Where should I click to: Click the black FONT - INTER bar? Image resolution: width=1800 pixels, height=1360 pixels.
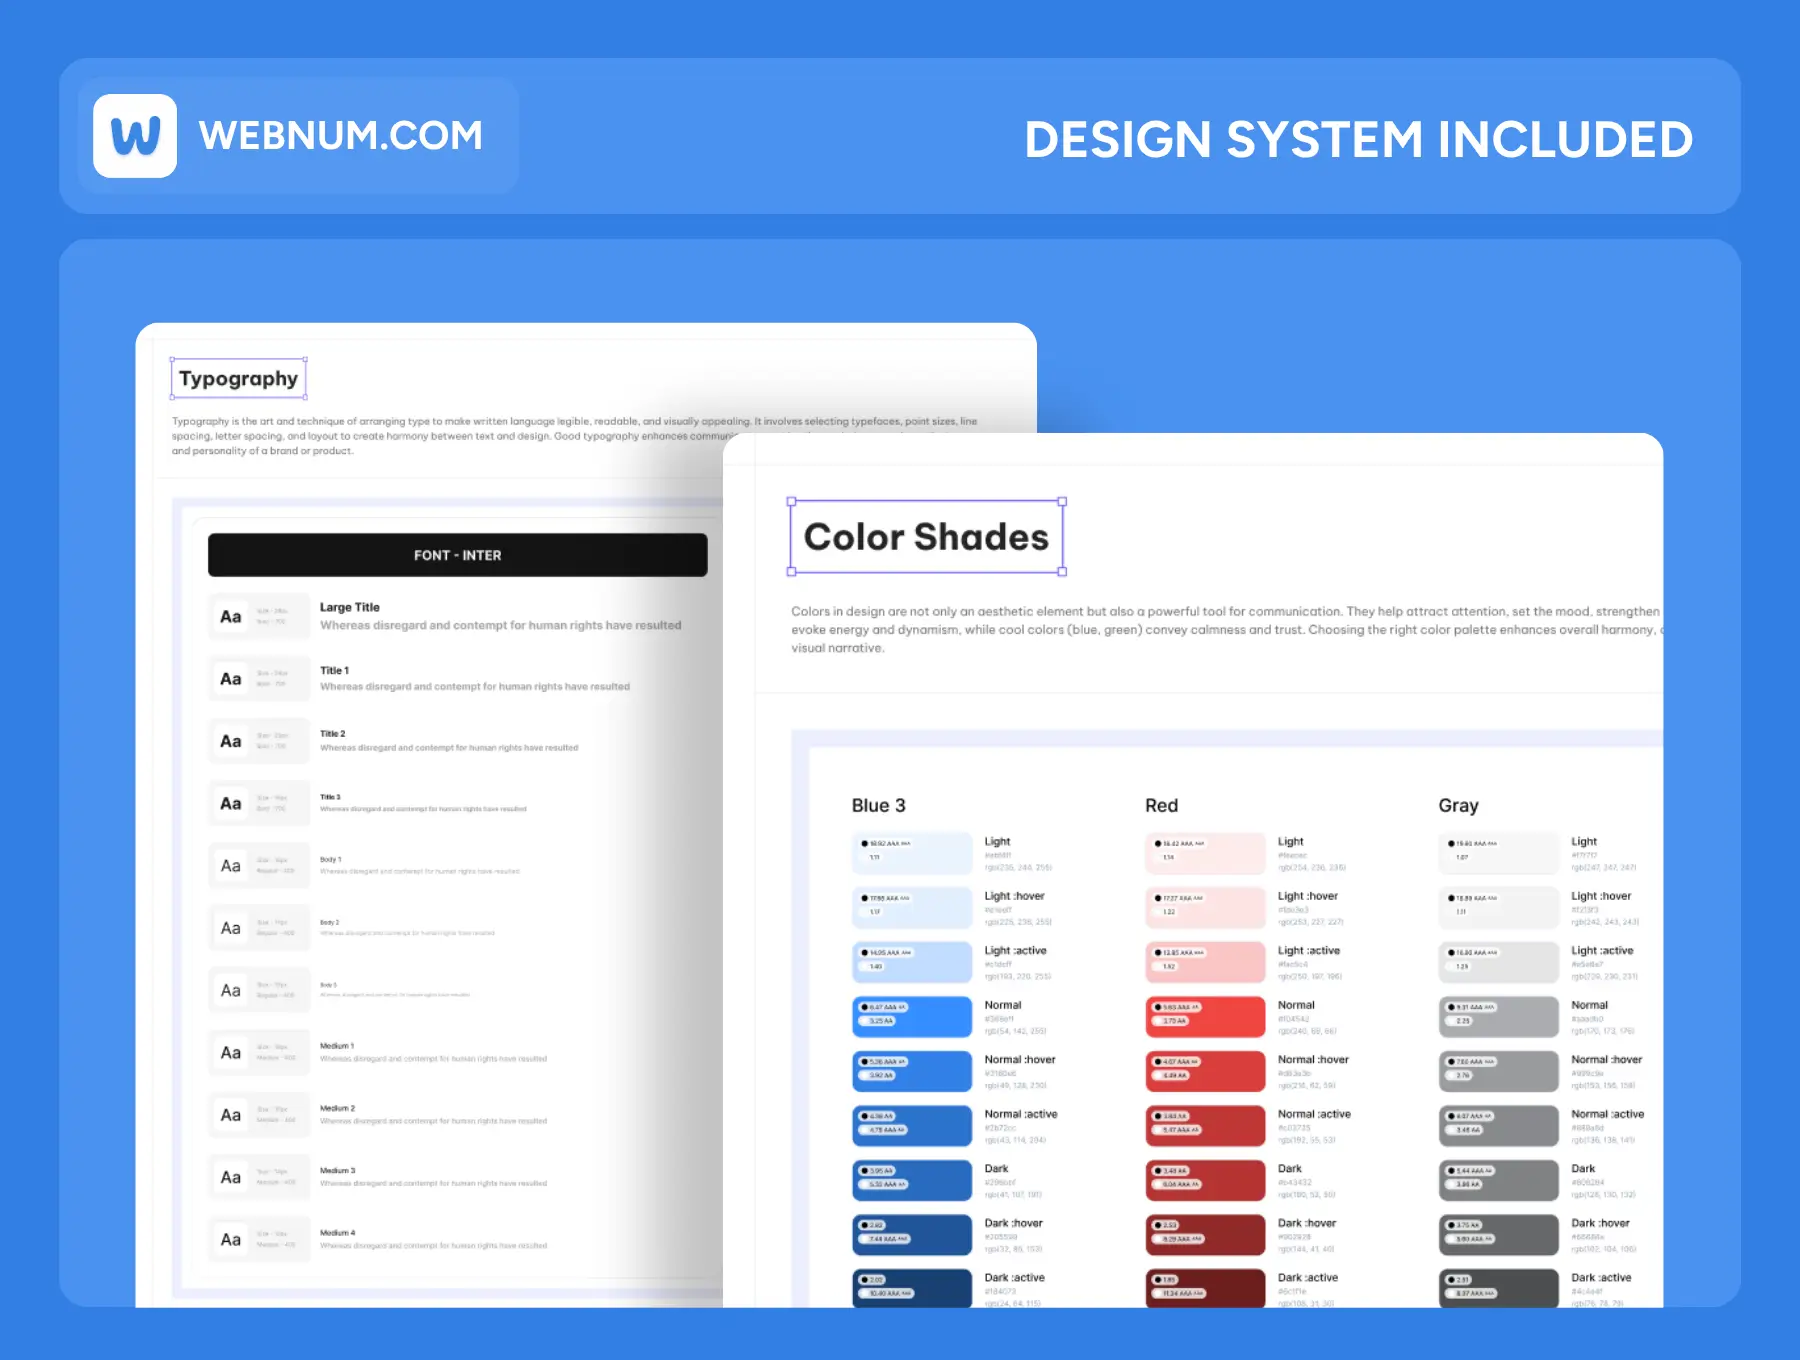coord(457,555)
